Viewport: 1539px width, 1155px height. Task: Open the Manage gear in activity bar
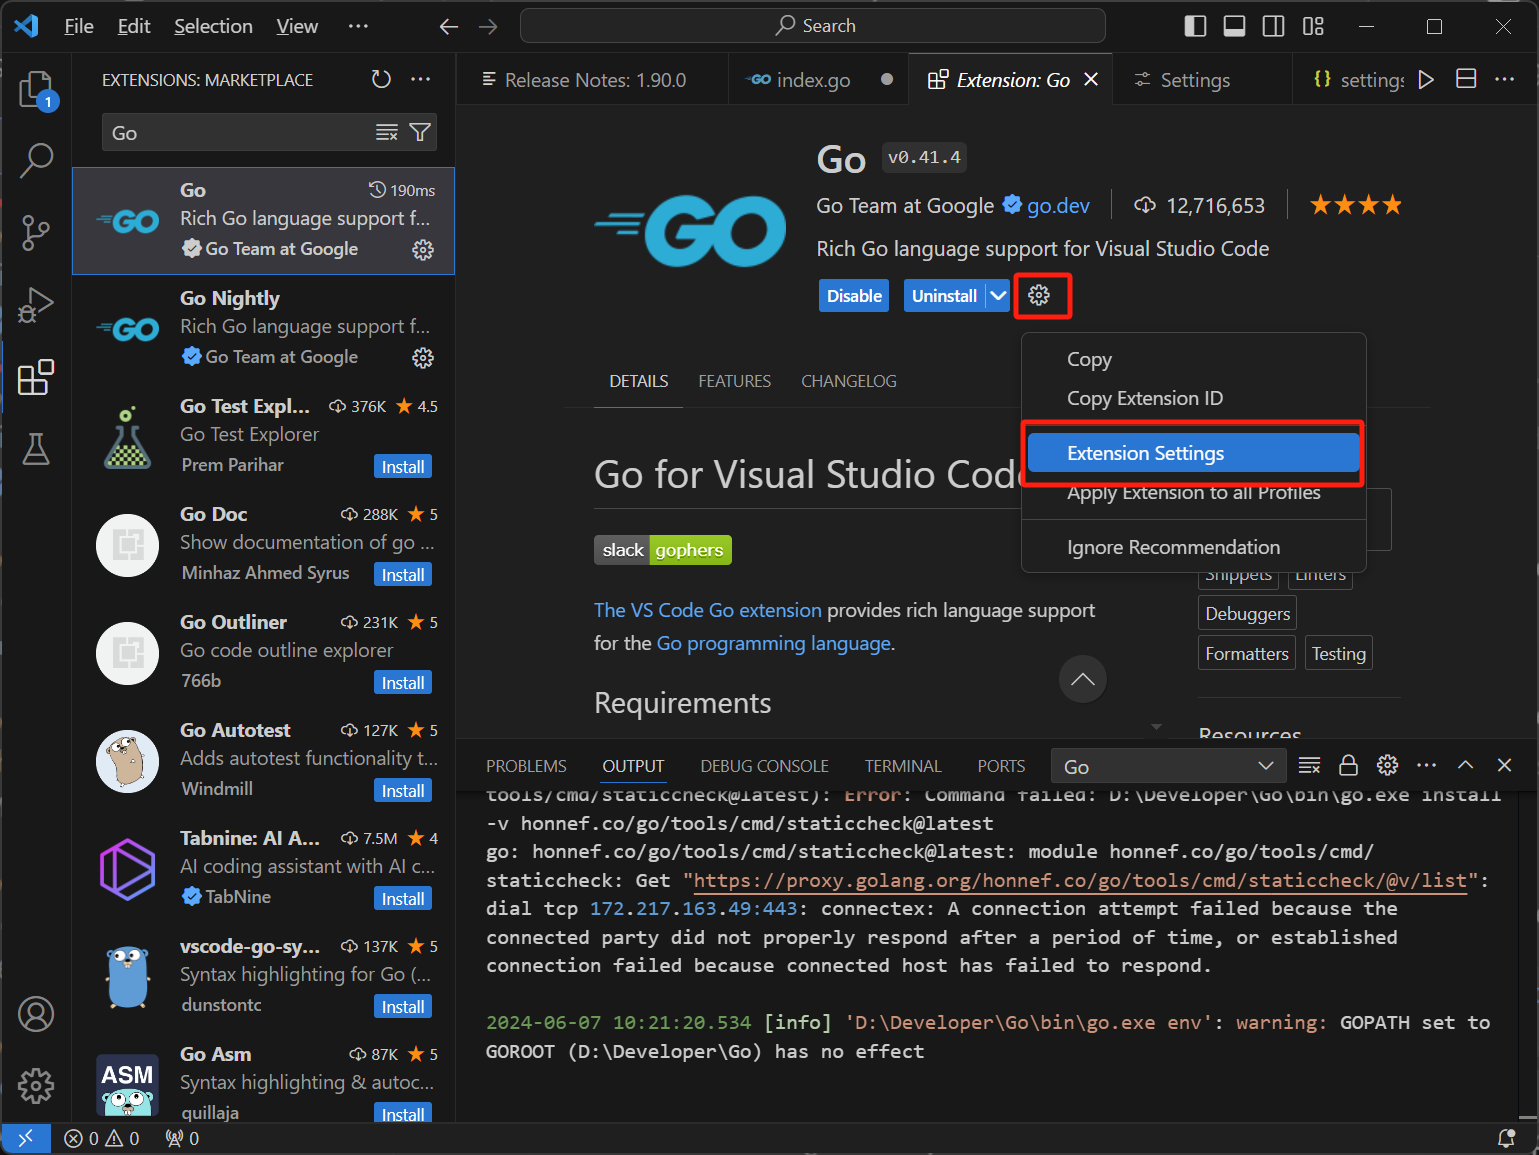[37, 1086]
